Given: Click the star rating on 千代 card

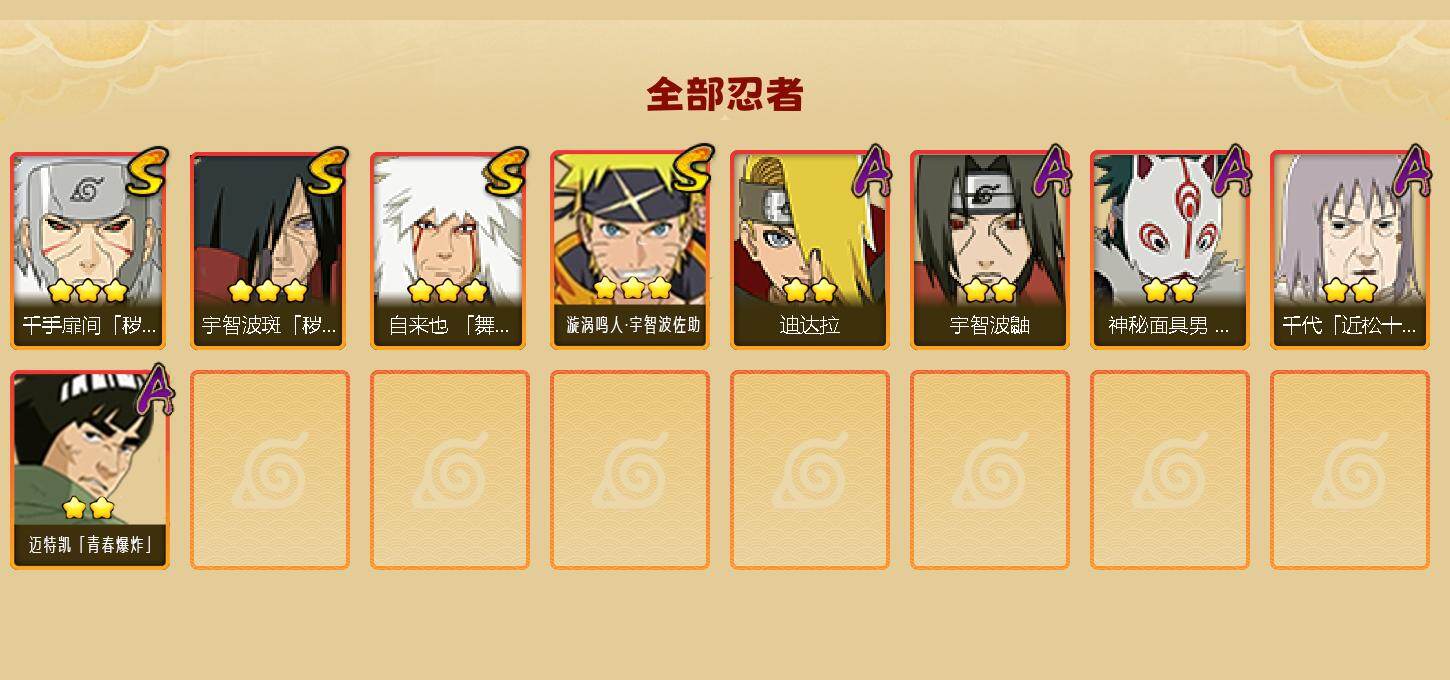Looking at the screenshot, I should coord(1349,291).
